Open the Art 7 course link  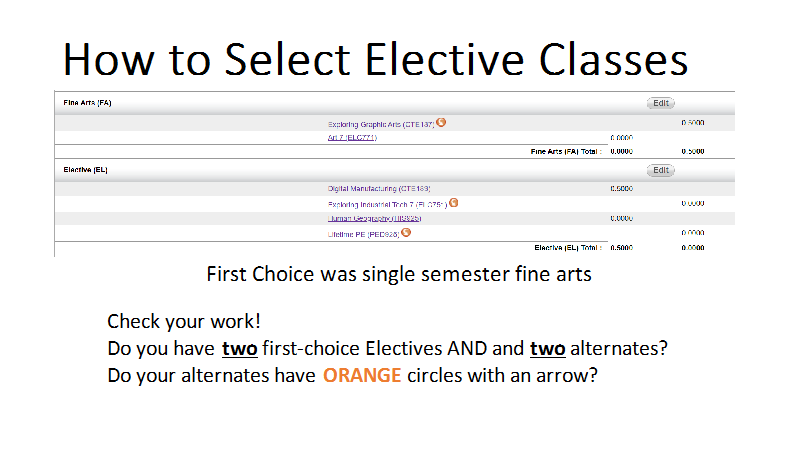click(x=352, y=138)
